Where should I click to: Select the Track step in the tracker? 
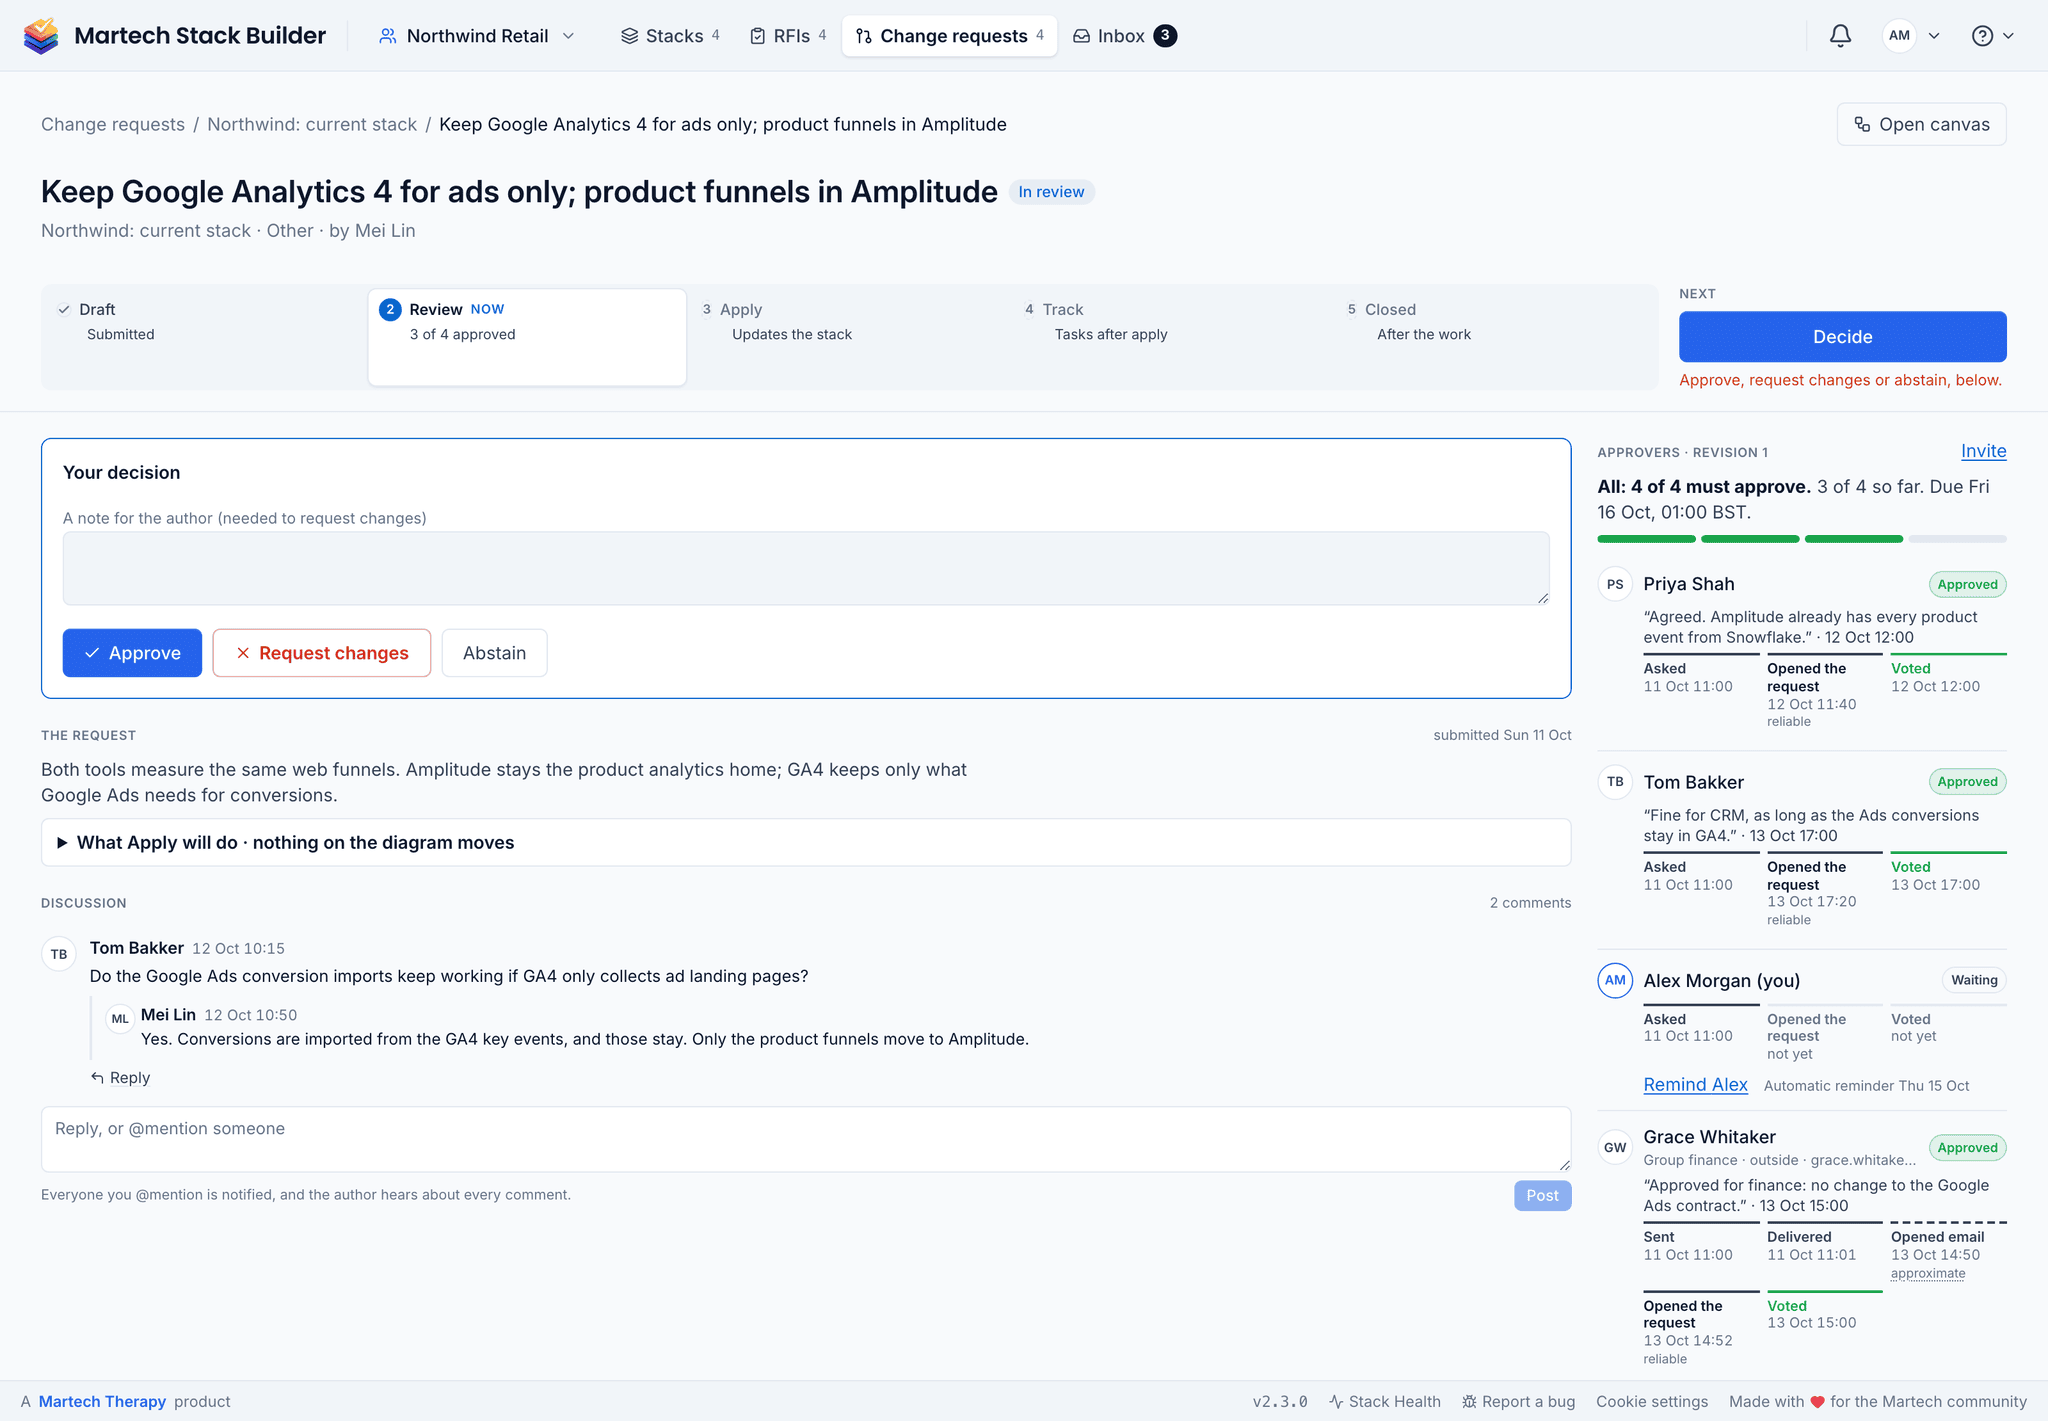click(x=1172, y=337)
